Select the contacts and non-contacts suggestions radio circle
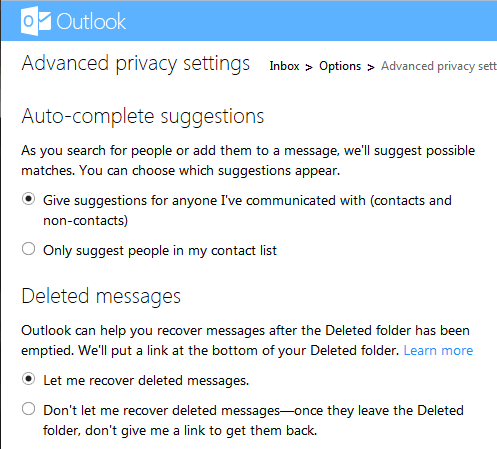Screen dimensions: 497x449 pos(29,199)
